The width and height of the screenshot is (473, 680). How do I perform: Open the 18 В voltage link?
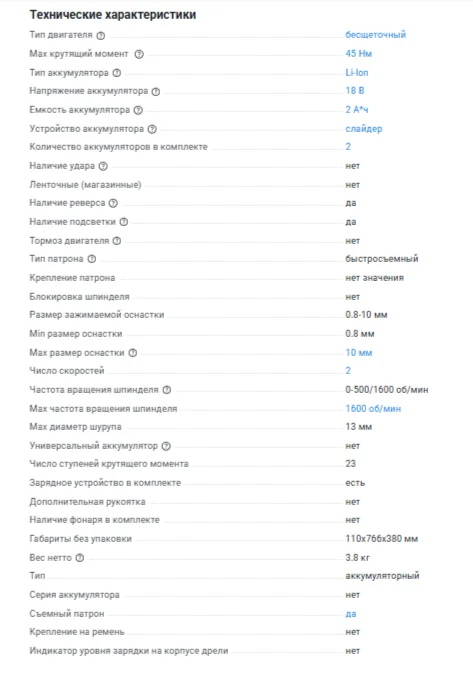click(355, 91)
